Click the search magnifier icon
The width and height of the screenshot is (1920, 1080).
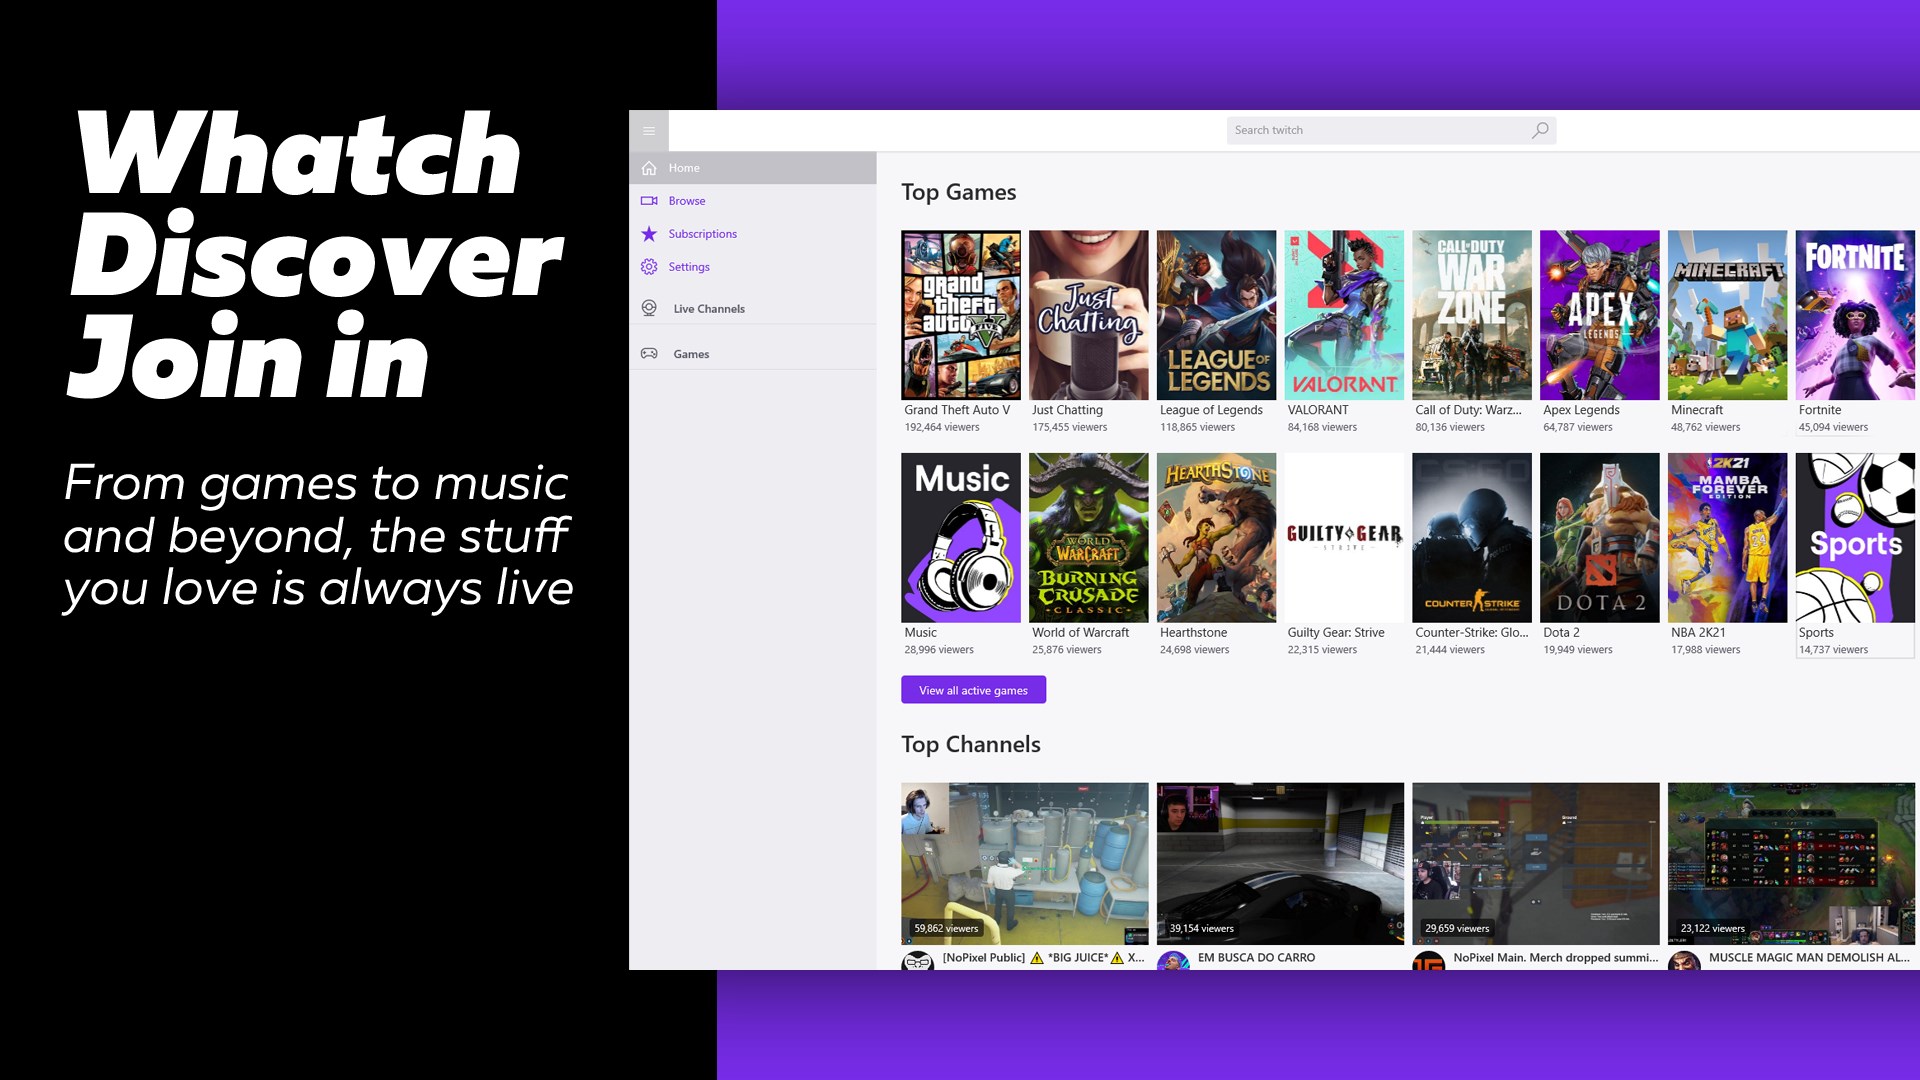pyautogui.click(x=1540, y=130)
